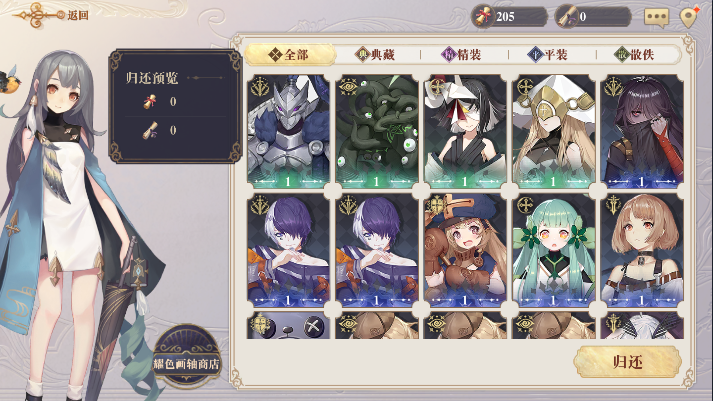Select the dark-haired masked girl card
This screenshot has height=401, width=713.
(x=642, y=132)
